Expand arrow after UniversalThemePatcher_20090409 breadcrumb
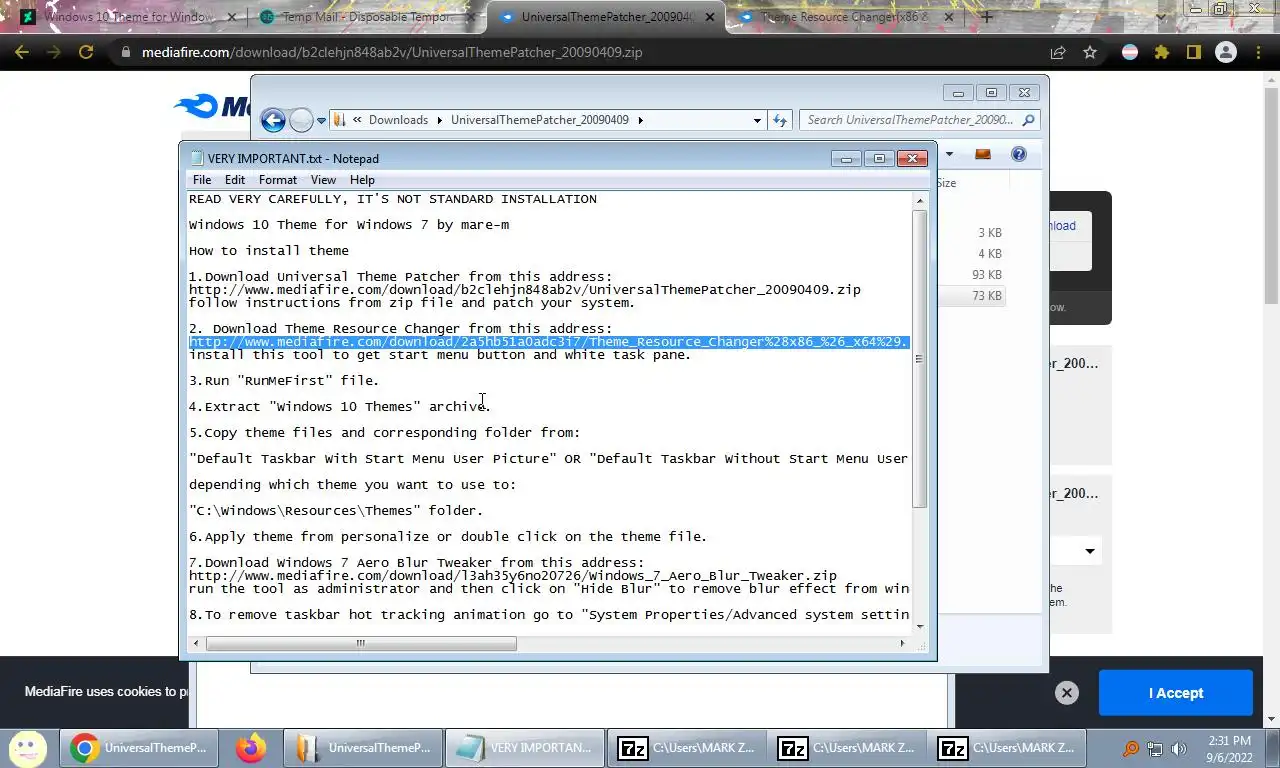Viewport: 1280px width, 768px height. pyautogui.click(x=640, y=120)
